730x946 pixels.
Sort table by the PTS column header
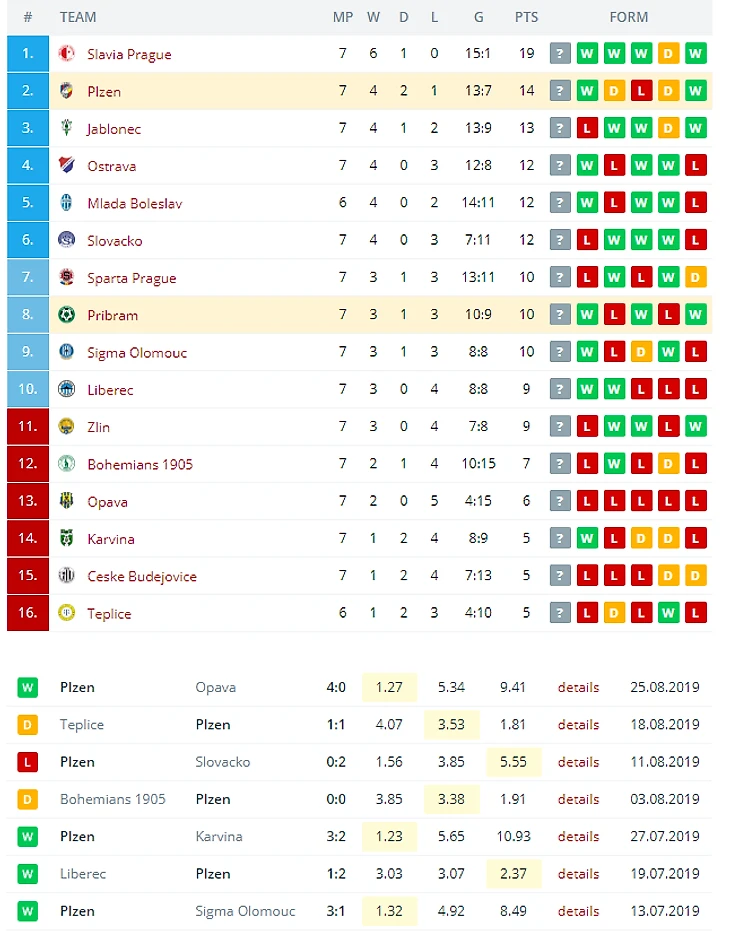coord(526,17)
